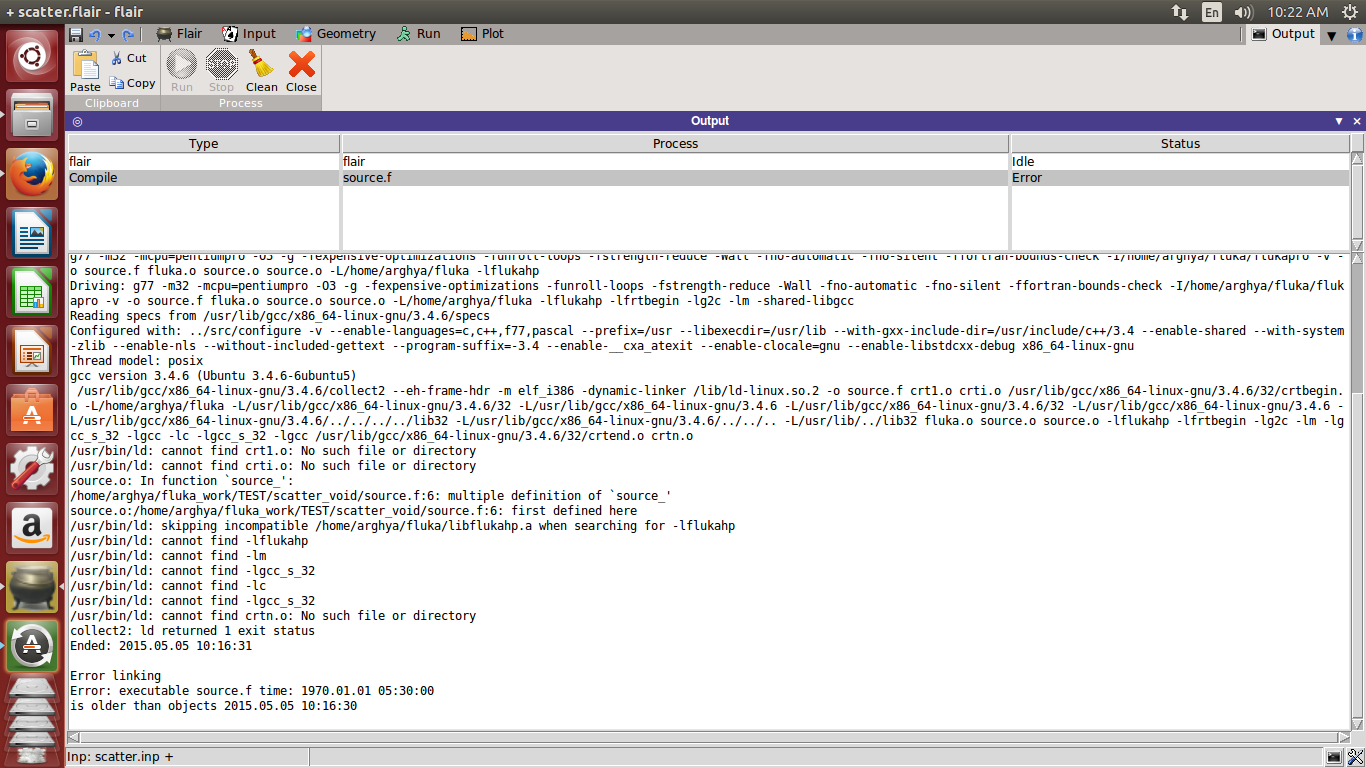Click the tools wrench icon in status bar

pos(1354,757)
